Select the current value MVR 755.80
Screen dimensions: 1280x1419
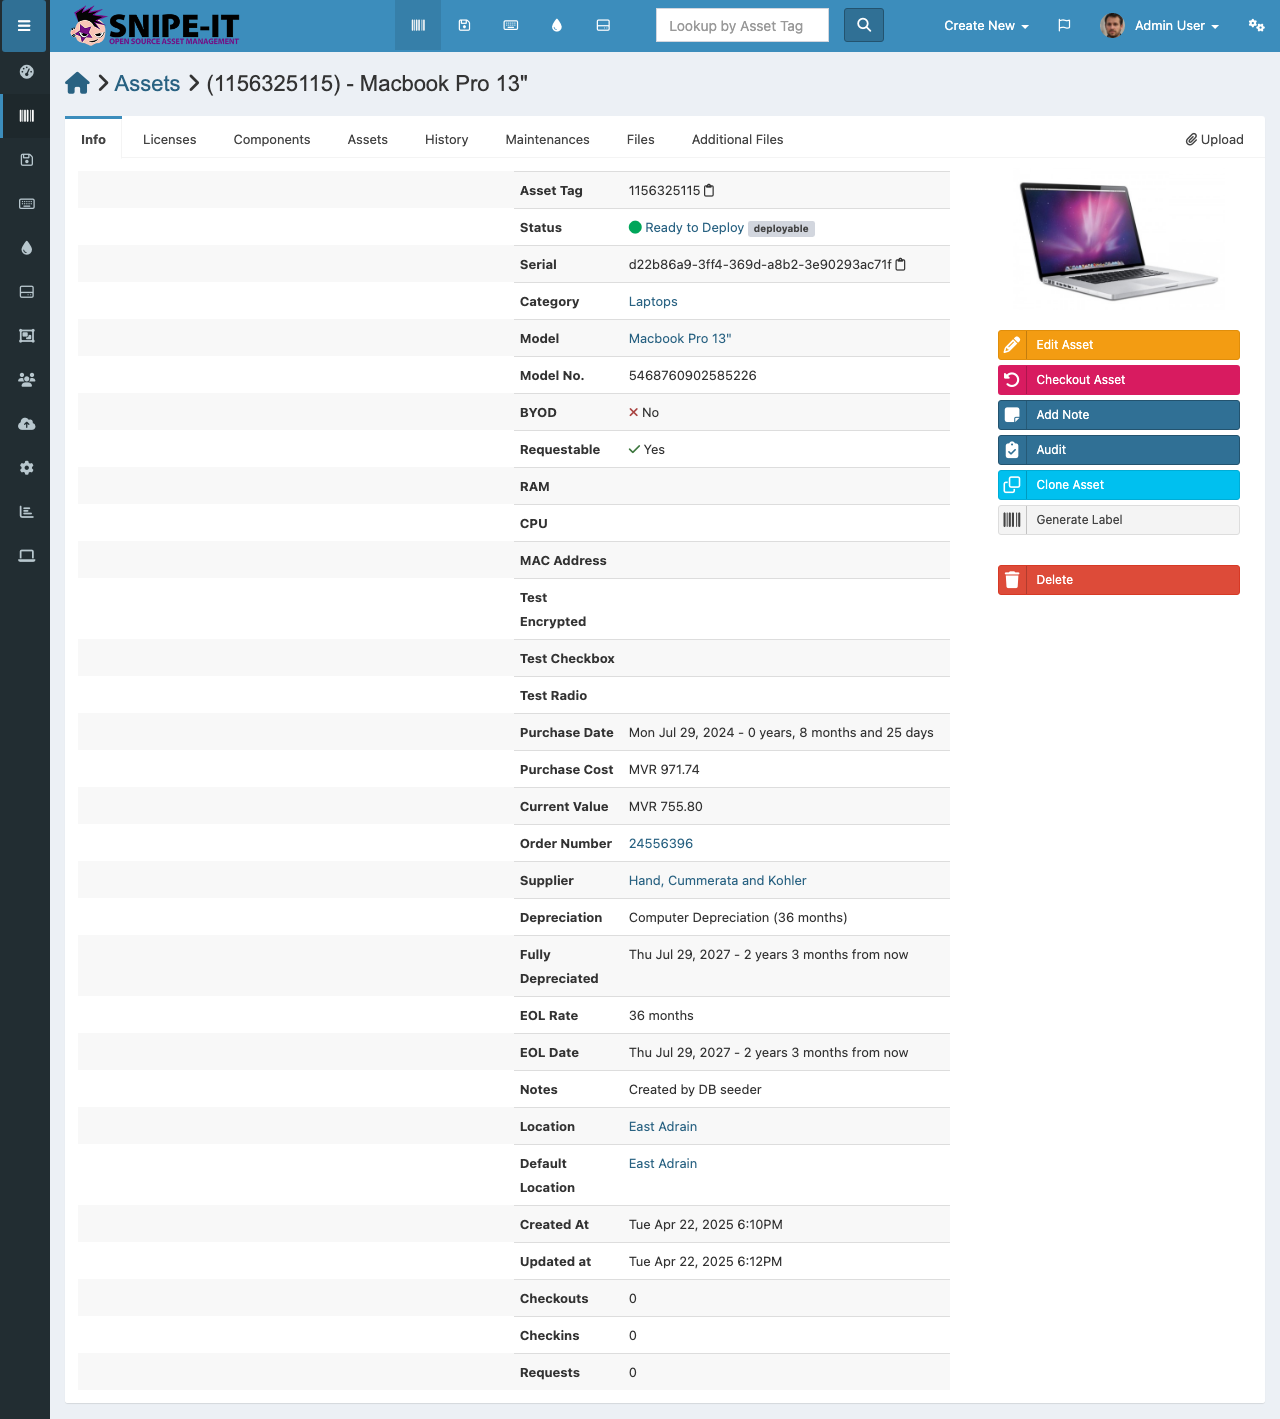coord(666,806)
